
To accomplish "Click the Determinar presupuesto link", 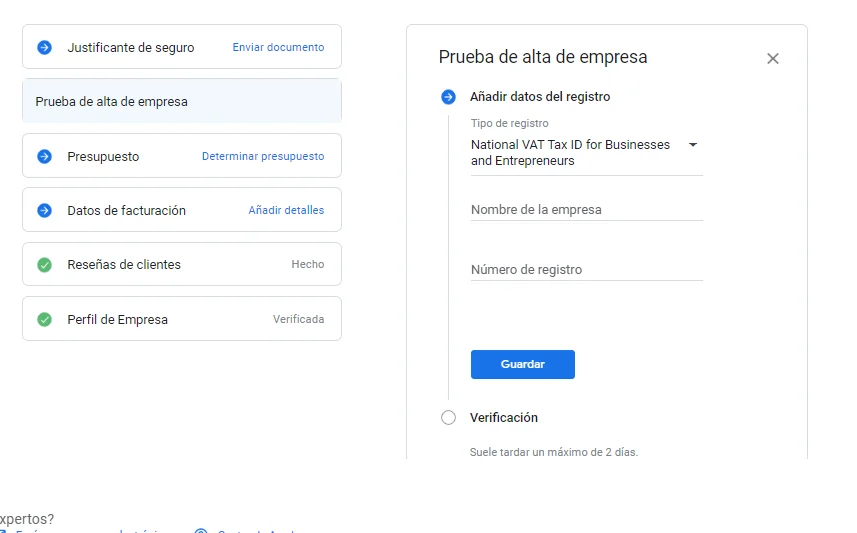I will (263, 156).
